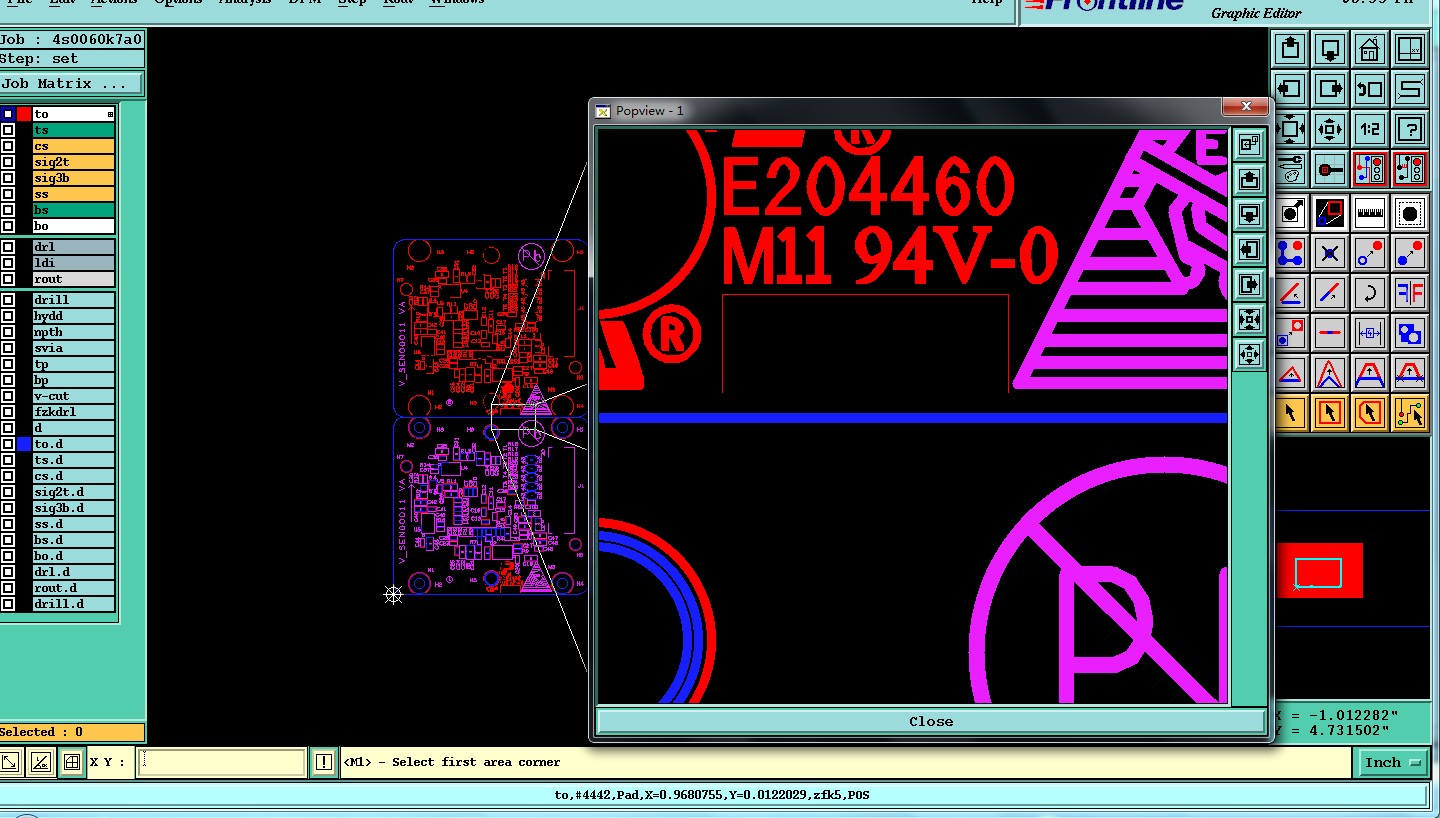Click the pad info status bar text
1440x818 pixels.
click(712, 795)
